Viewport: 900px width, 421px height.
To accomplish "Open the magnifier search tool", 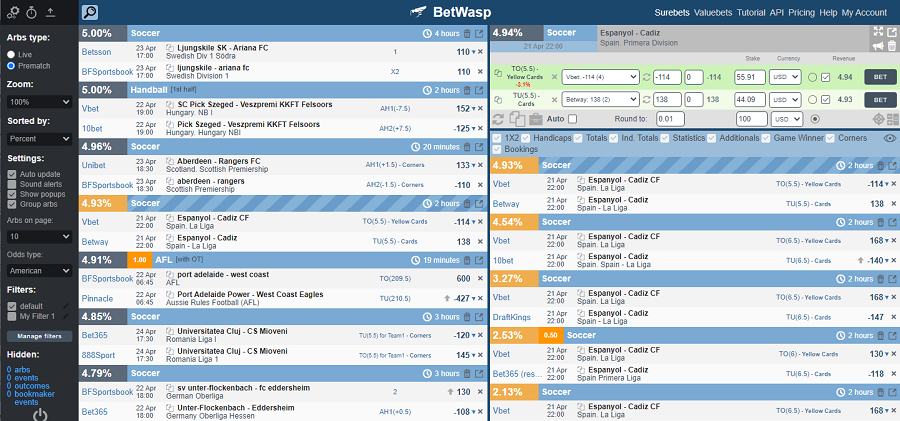I will 90,12.
